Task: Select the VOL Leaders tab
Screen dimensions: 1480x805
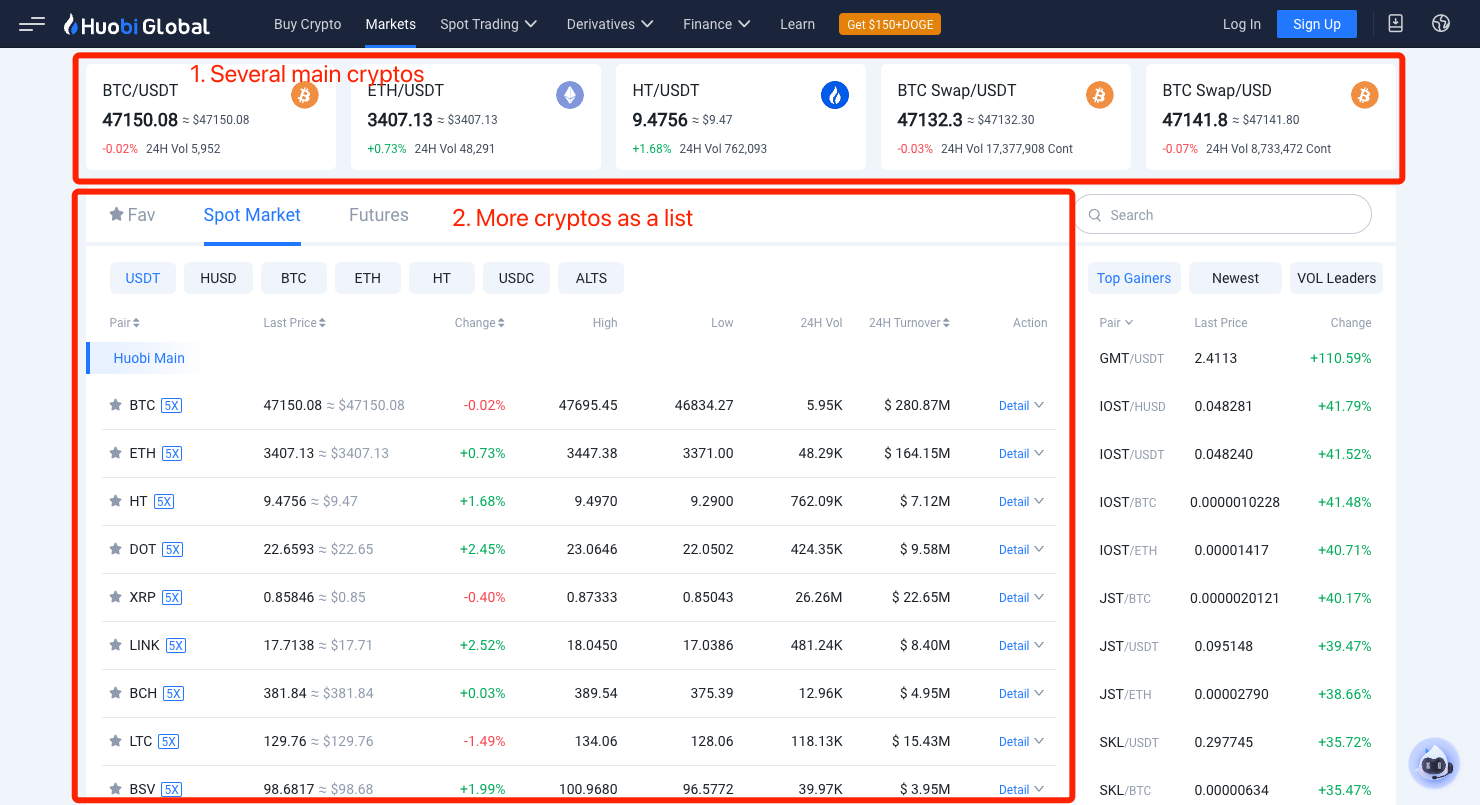Action: [x=1336, y=278]
